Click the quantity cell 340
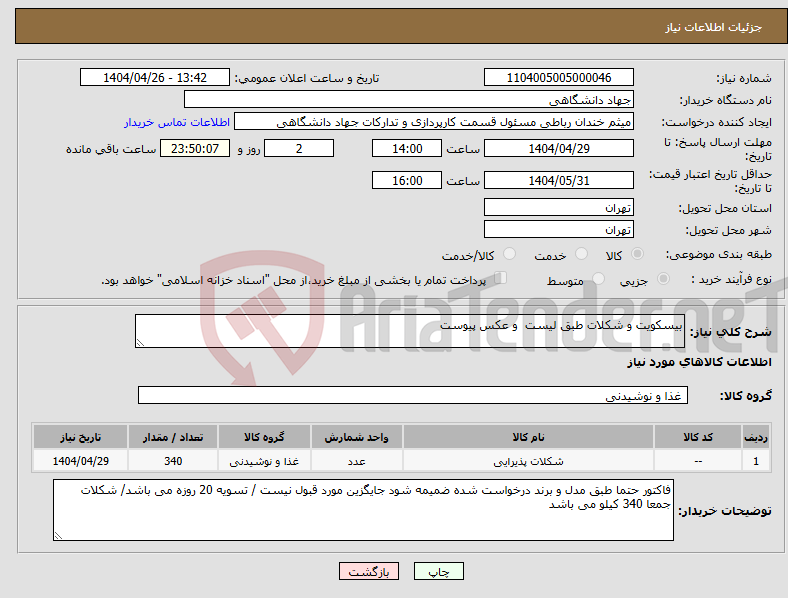788x598 pixels. (x=173, y=461)
